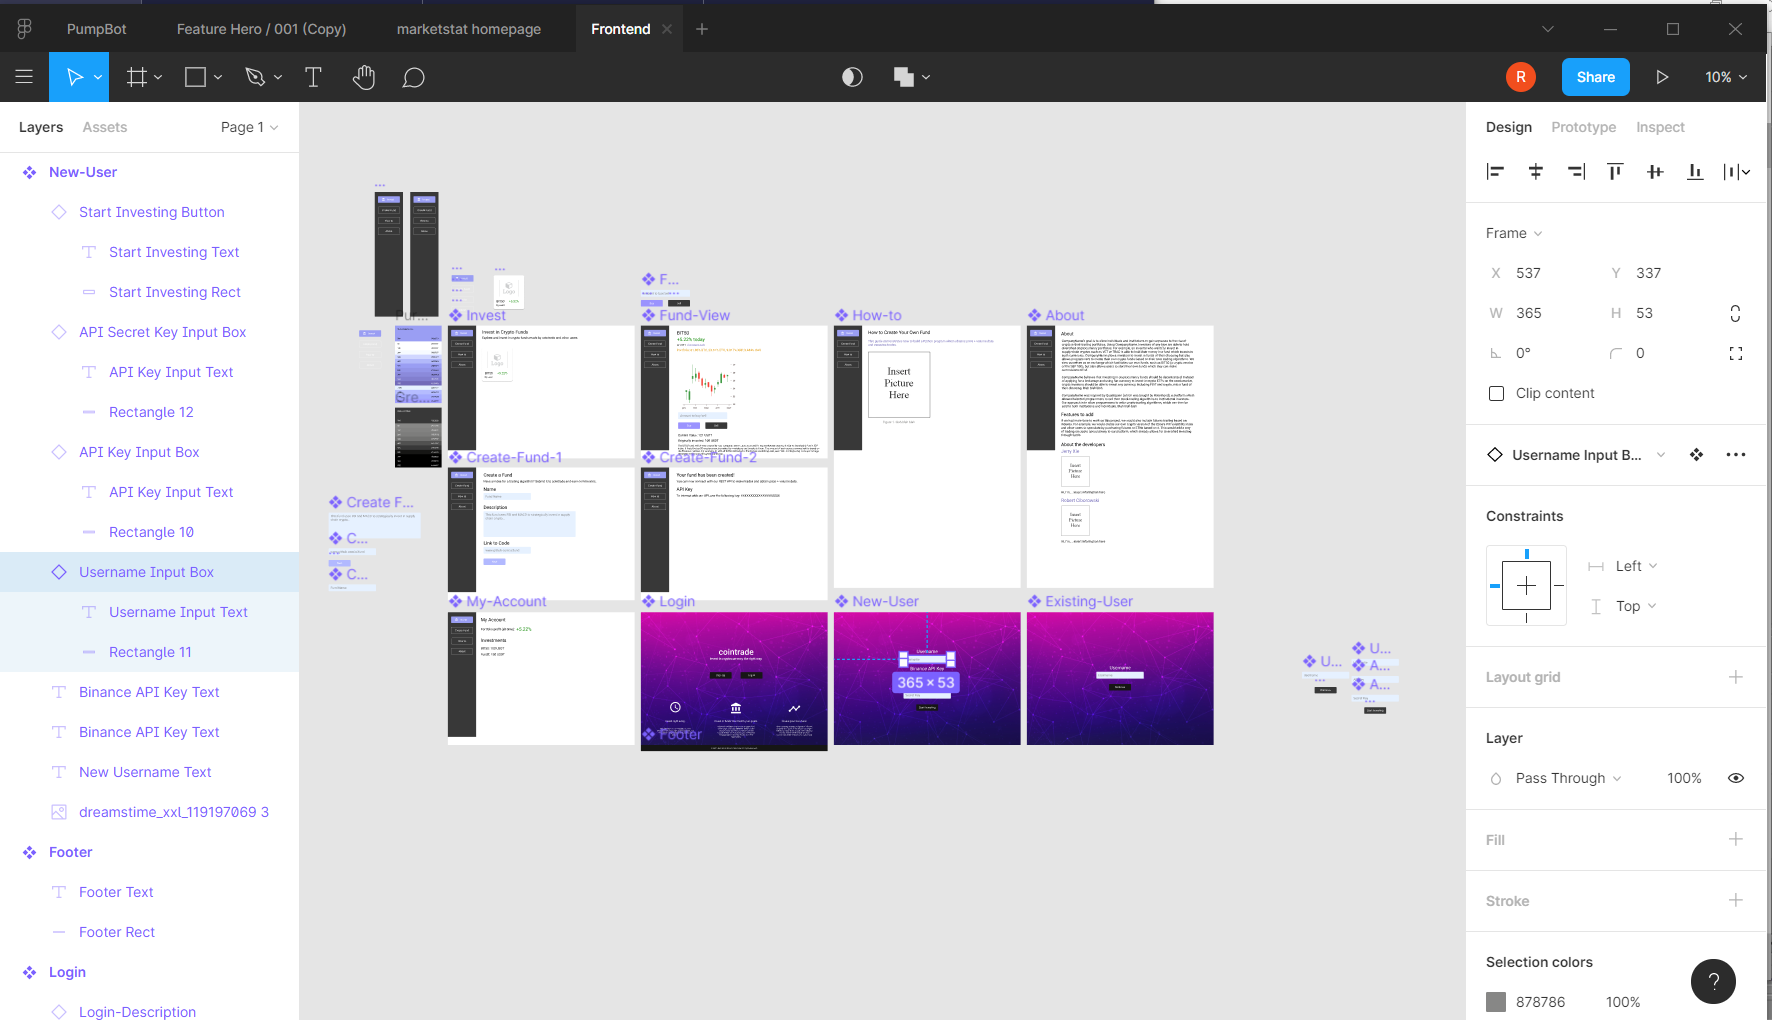Open the Frame type dropdown
The height and width of the screenshot is (1020, 1772).
tap(1514, 233)
